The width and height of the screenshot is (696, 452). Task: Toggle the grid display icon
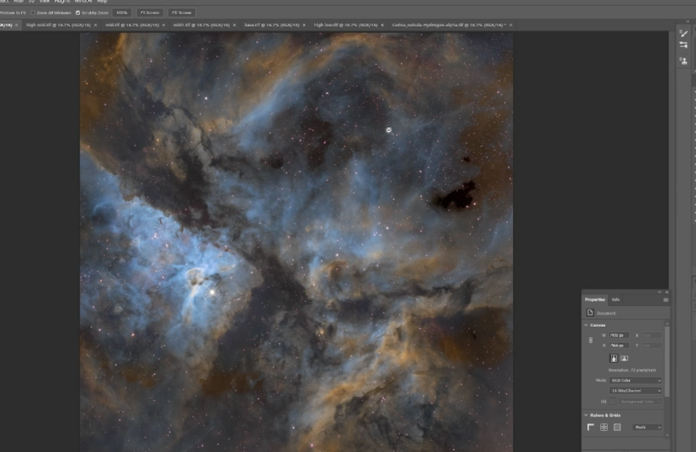tap(604, 427)
